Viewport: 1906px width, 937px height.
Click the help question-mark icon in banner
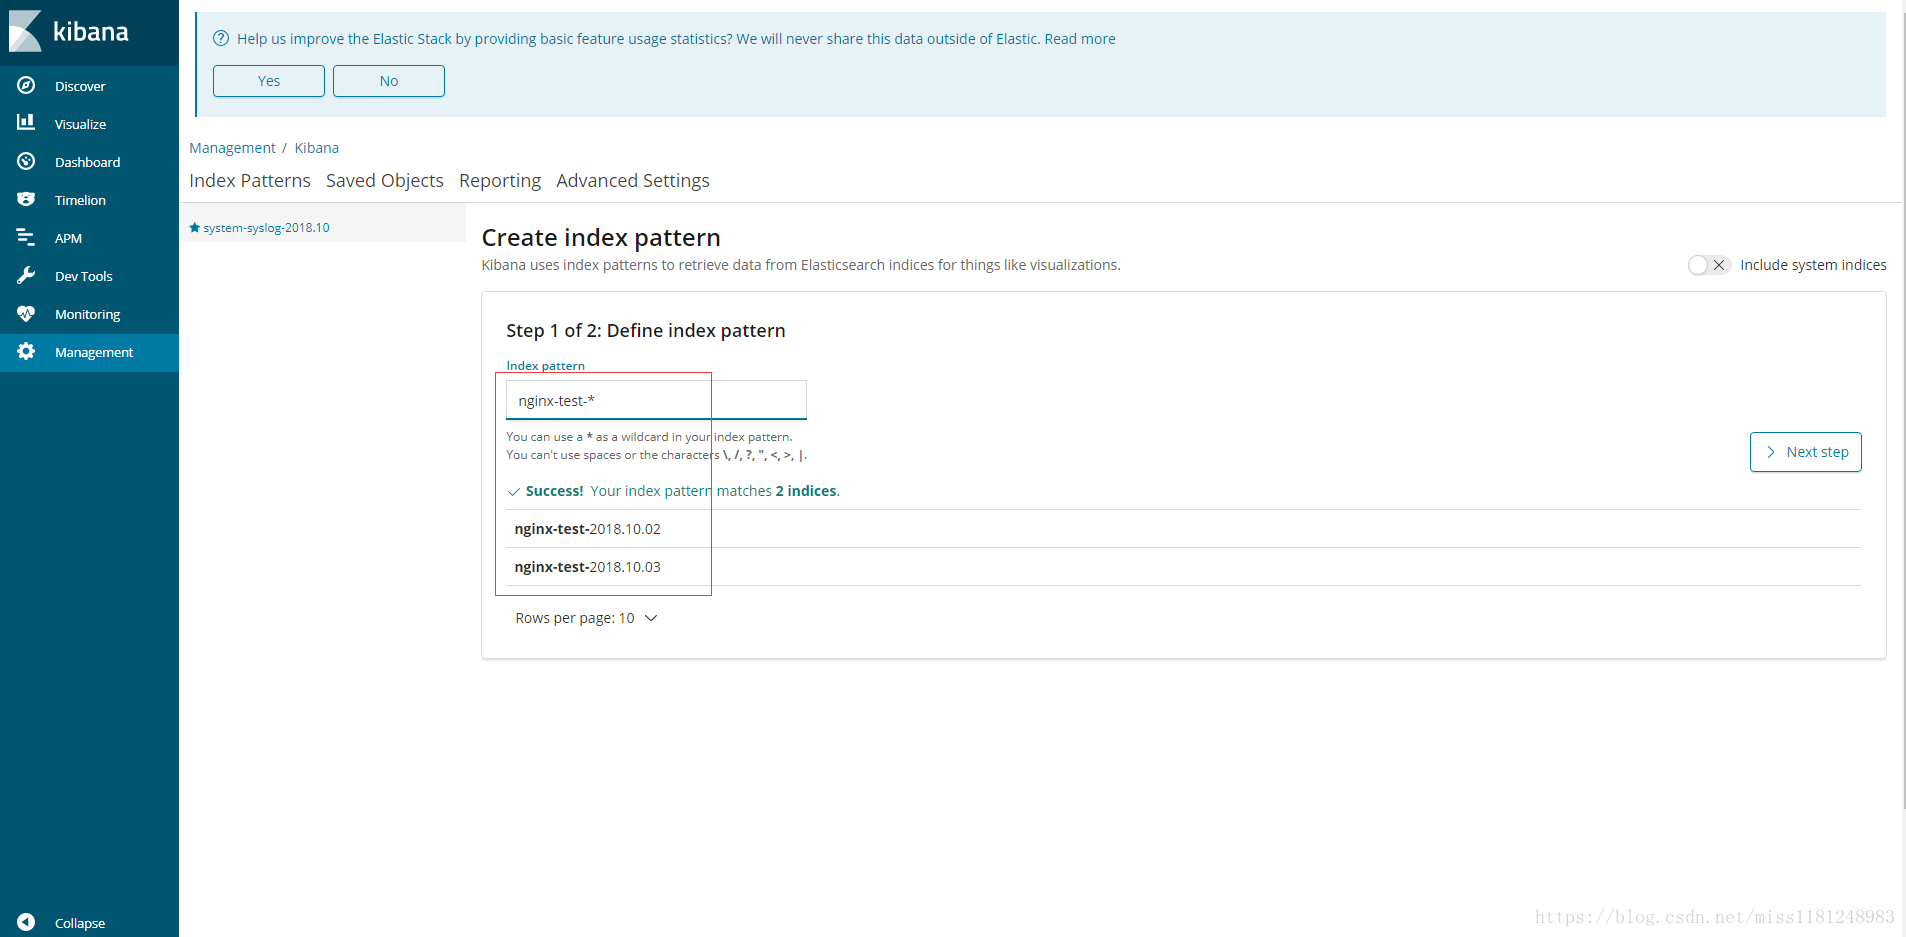(221, 38)
